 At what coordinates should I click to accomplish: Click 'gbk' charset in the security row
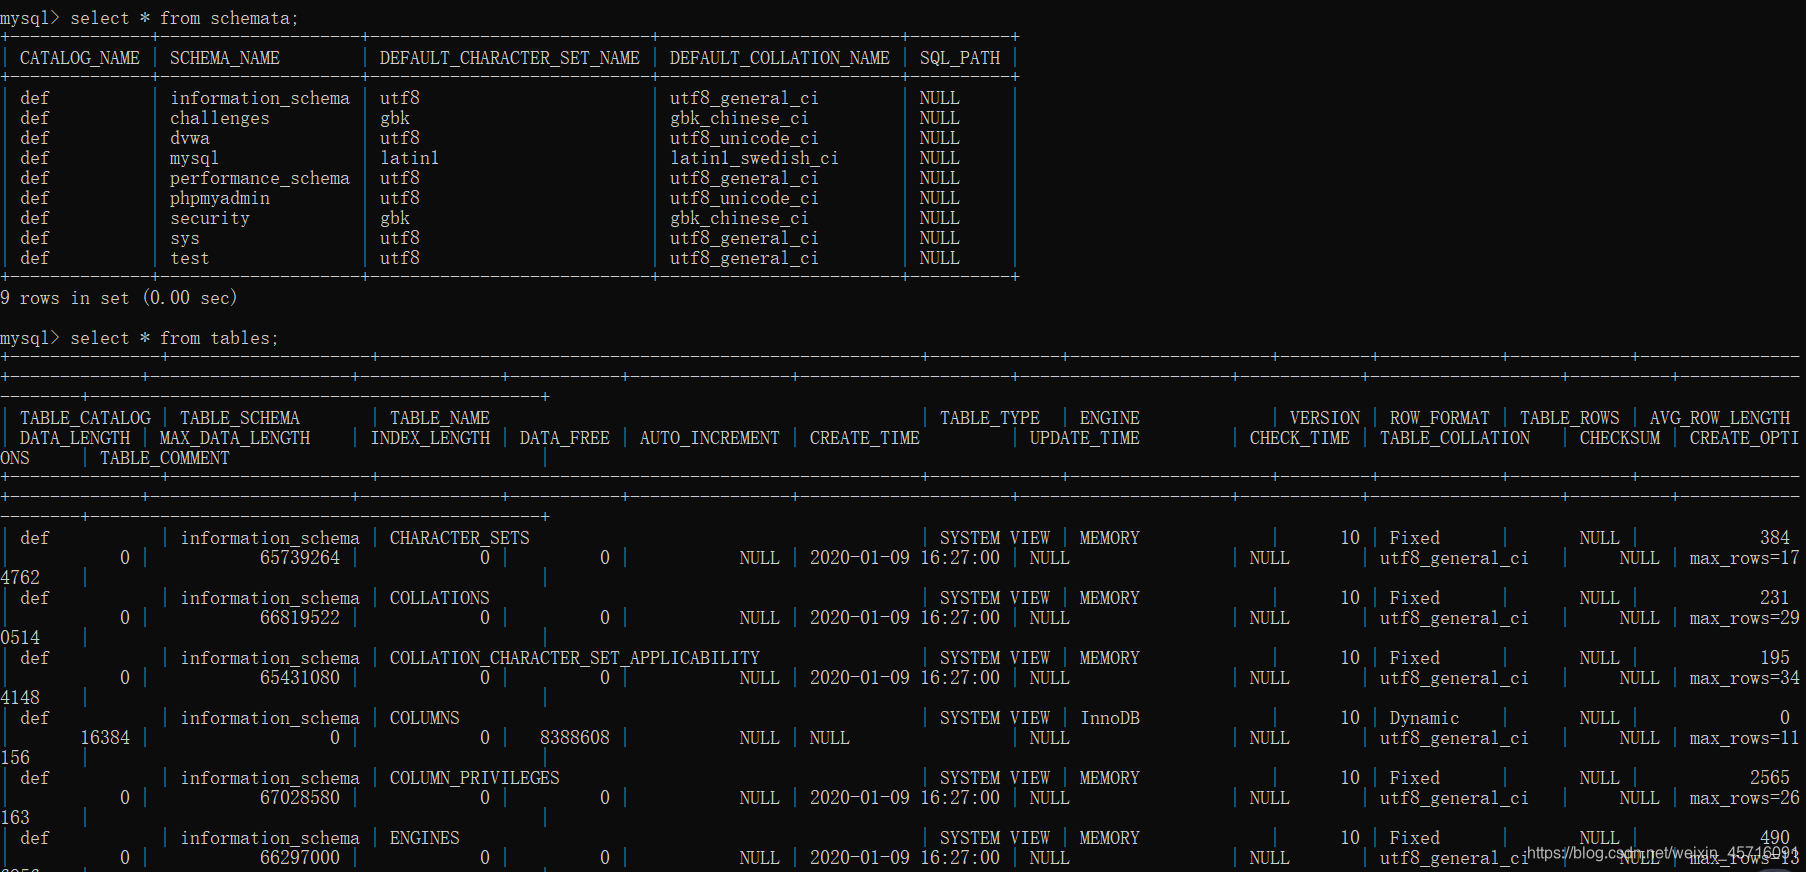395,218
